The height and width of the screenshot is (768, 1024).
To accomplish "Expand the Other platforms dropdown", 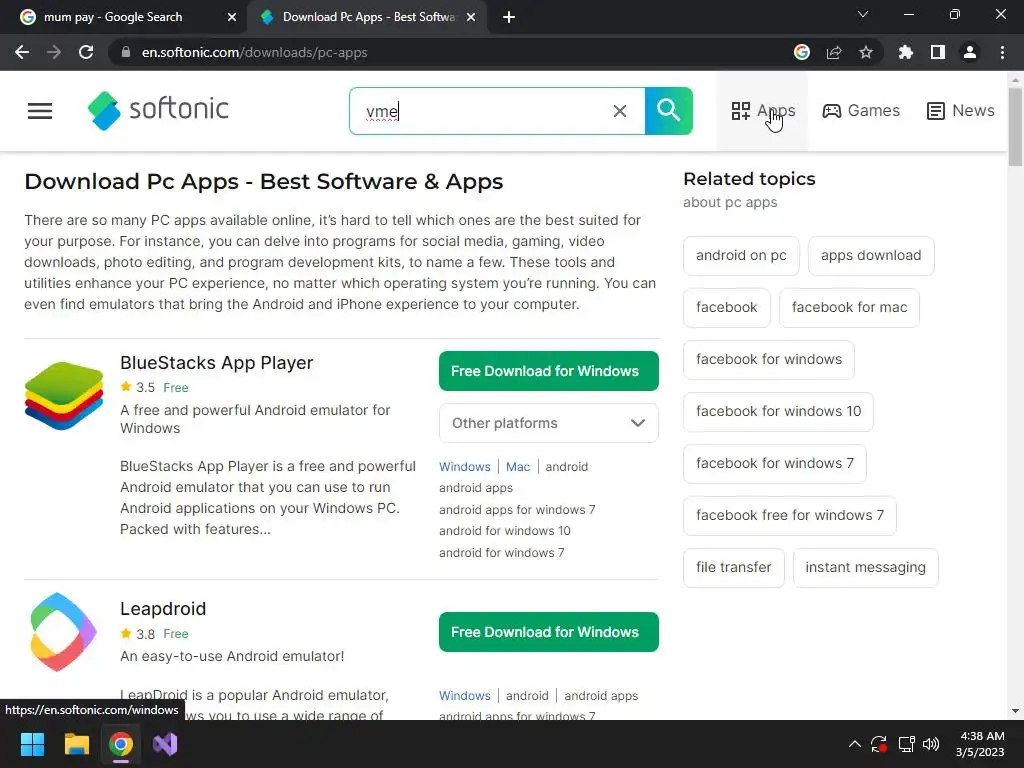I will coord(549,423).
